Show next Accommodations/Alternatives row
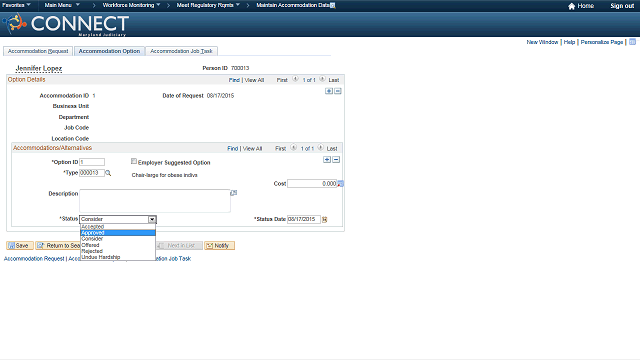Viewport: 640px width, 360px height. [321, 148]
